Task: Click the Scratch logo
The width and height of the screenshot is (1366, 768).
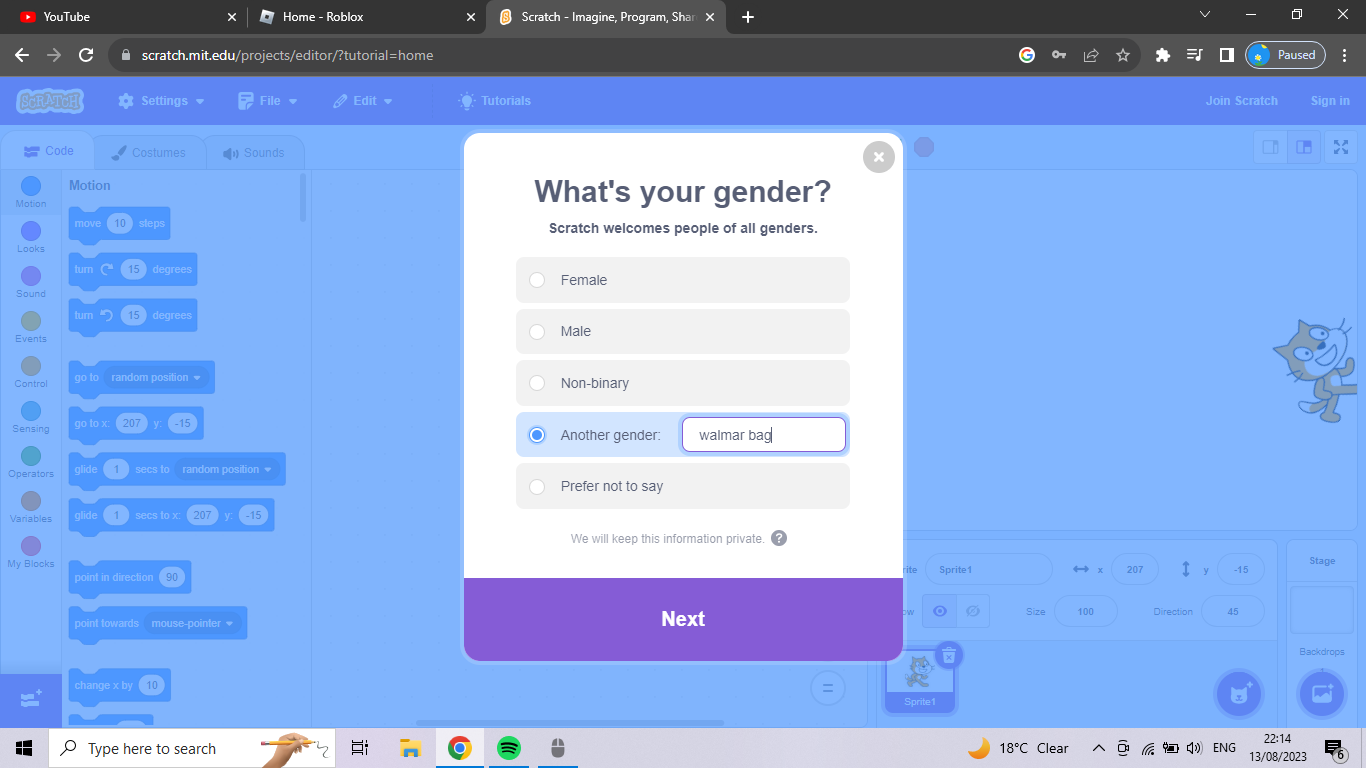Action: point(50,101)
